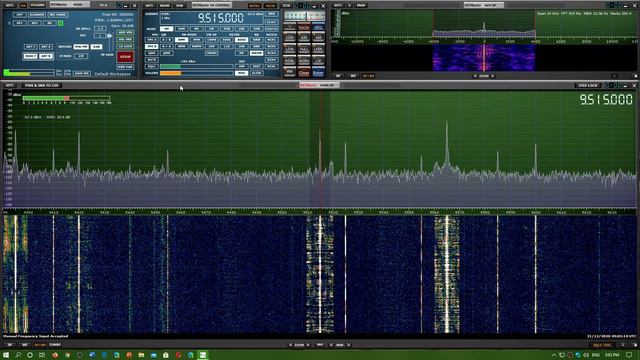Select the 6000 filter bandwidth
Viewport: 640px width, 360px height.
[227, 40]
